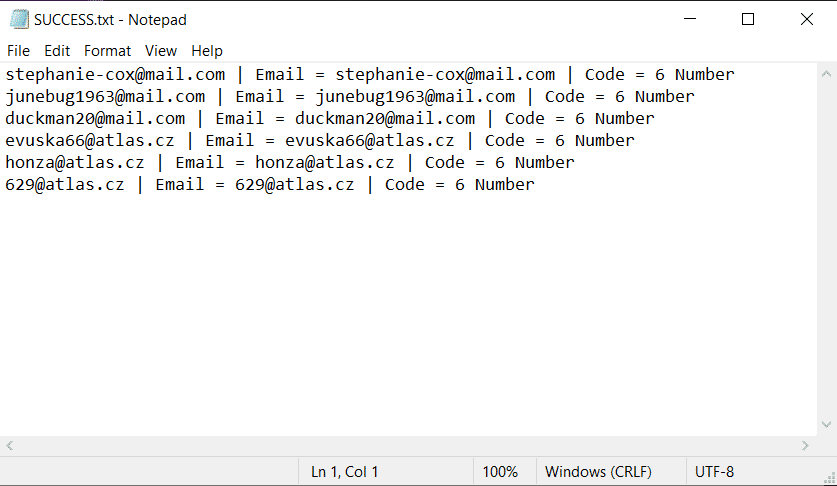Click the horizontal scrollbar right arrow
Screen dimensions: 837x486
click(806, 446)
